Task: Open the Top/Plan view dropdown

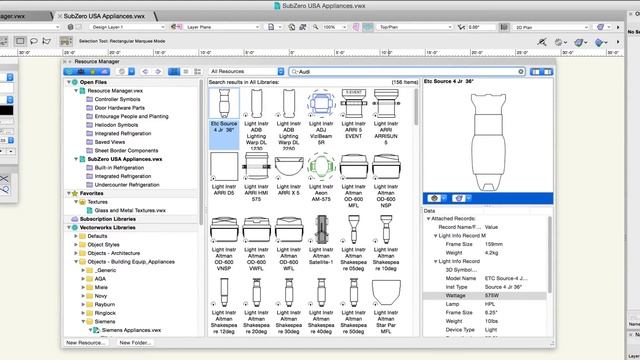Action: (x=415, y=27)
